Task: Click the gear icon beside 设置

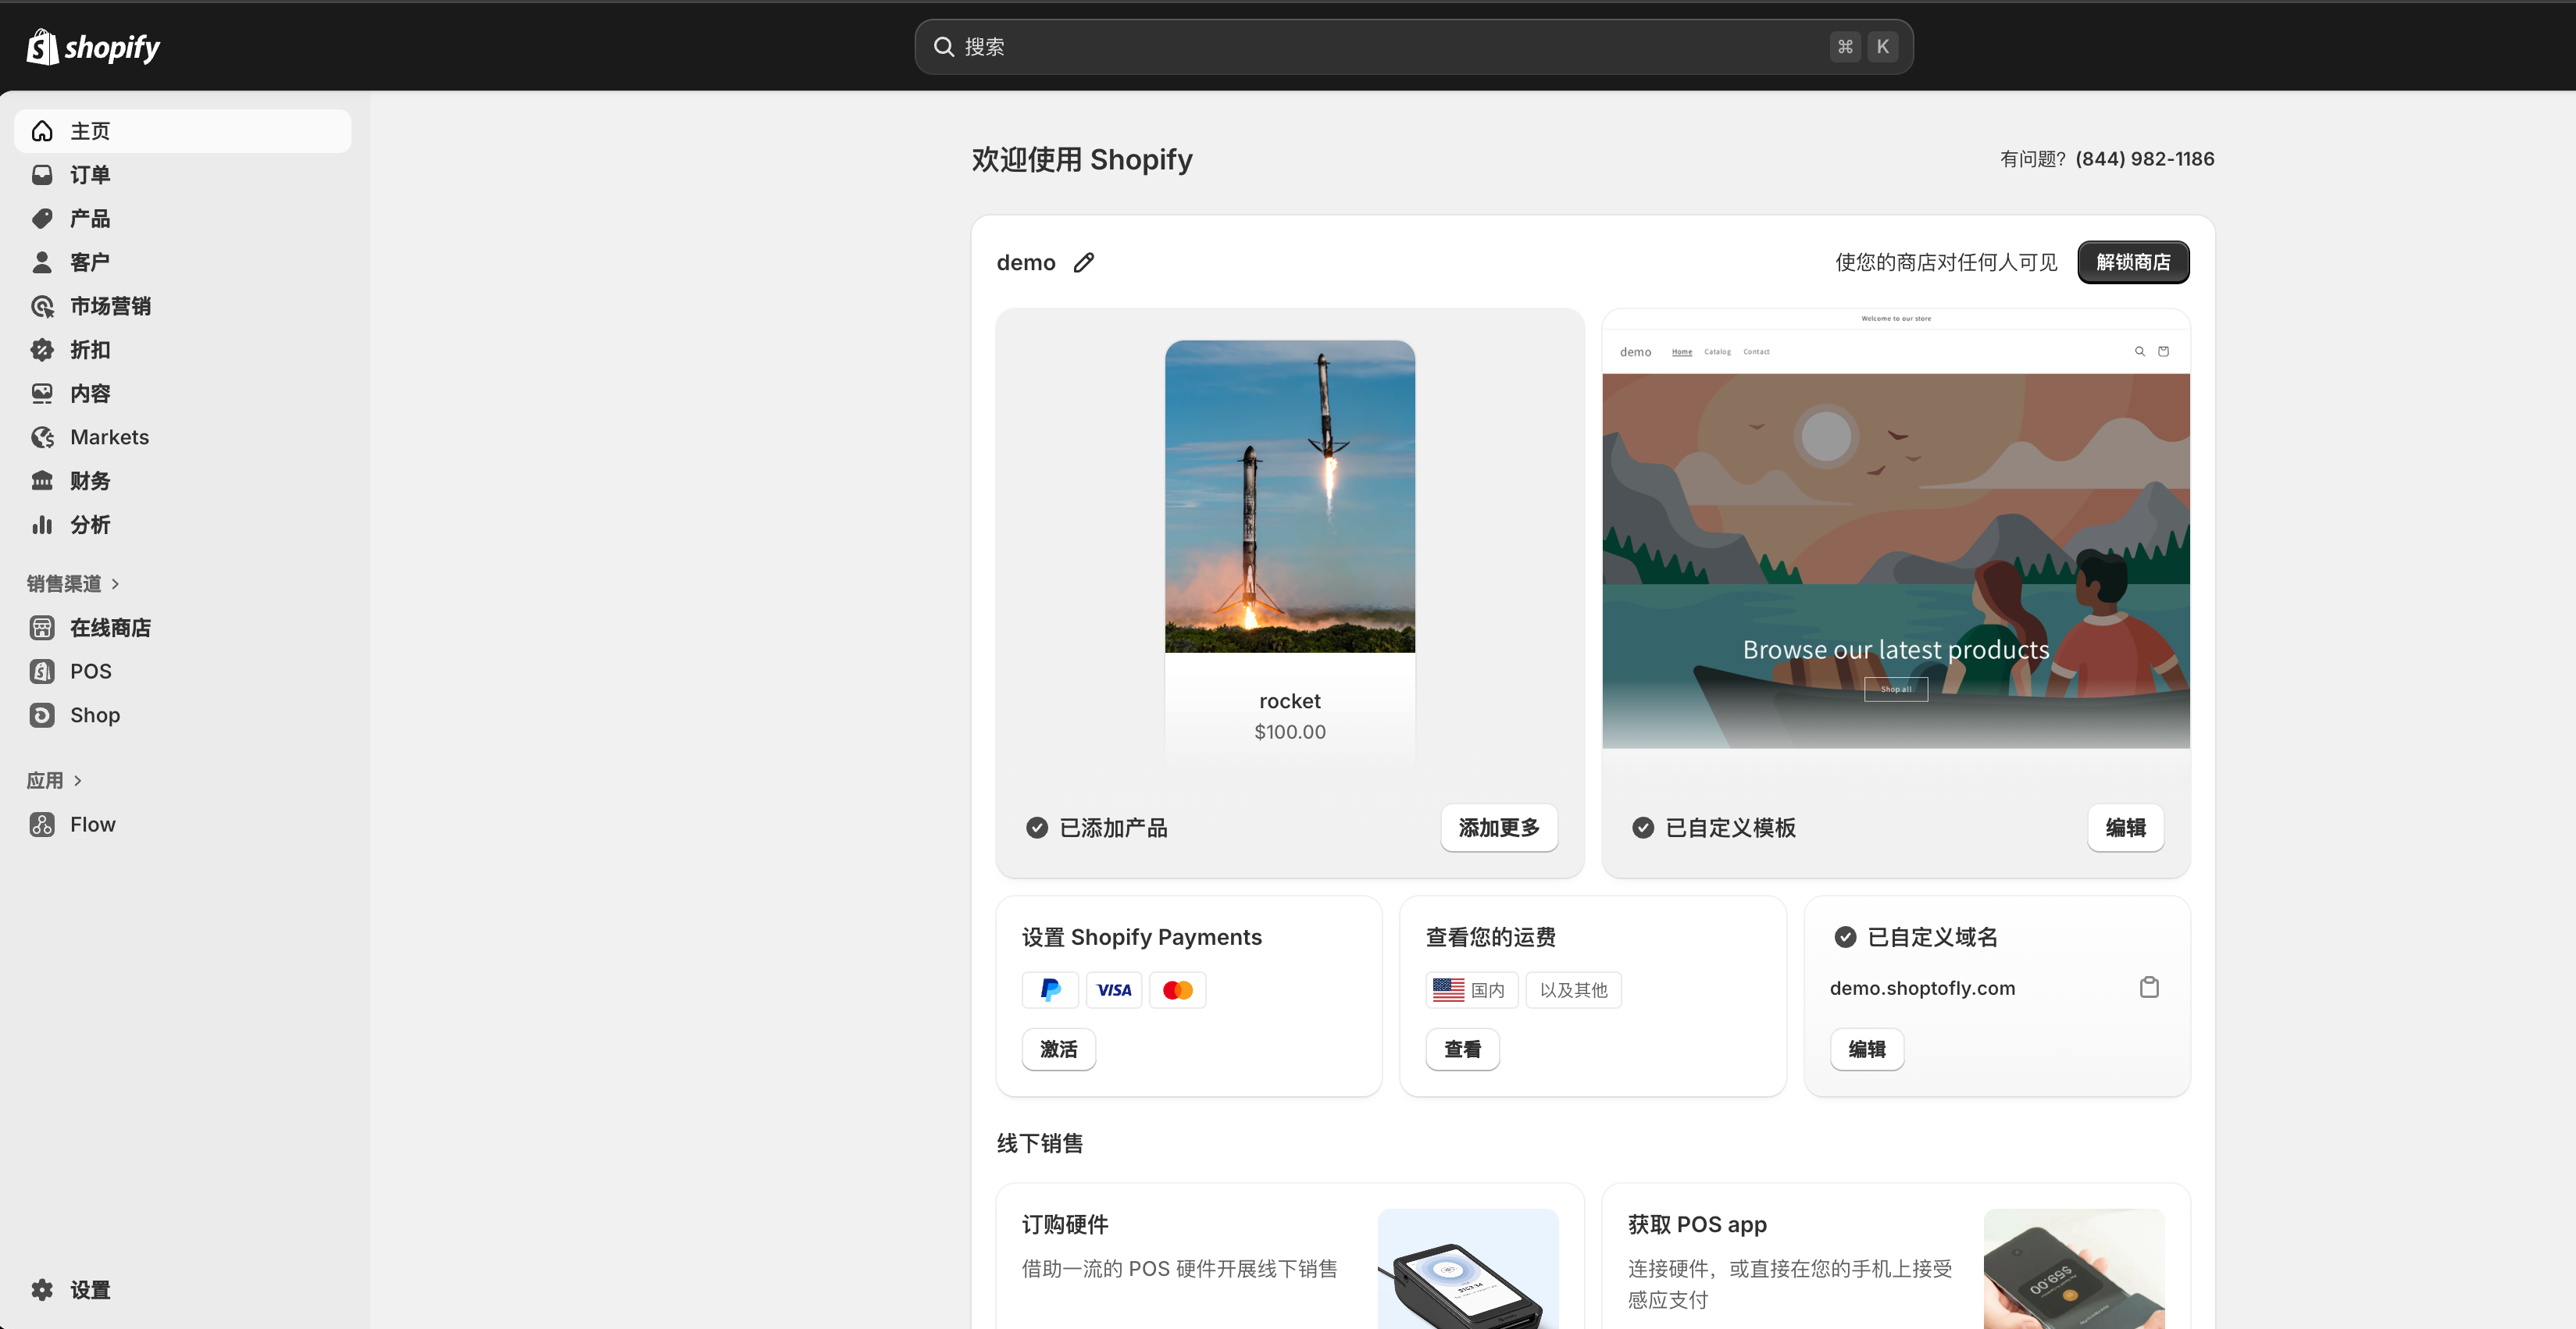Action: point(42,1290)
